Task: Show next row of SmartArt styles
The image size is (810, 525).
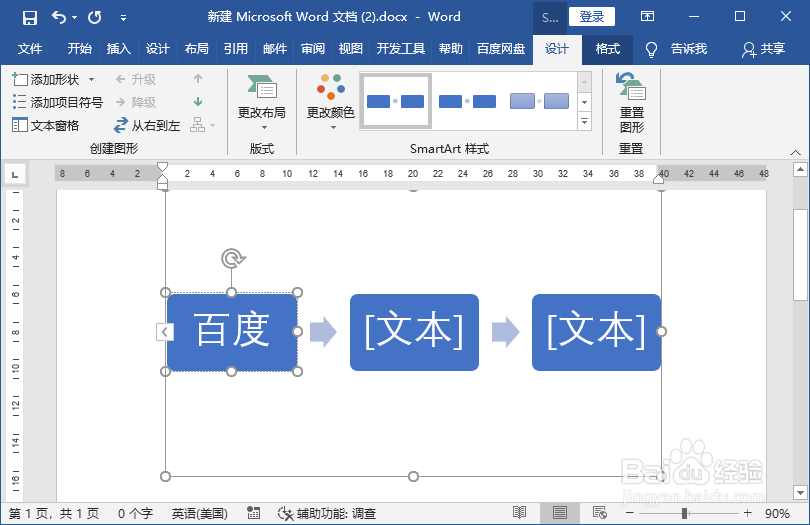Action: (x=584, y=102)
